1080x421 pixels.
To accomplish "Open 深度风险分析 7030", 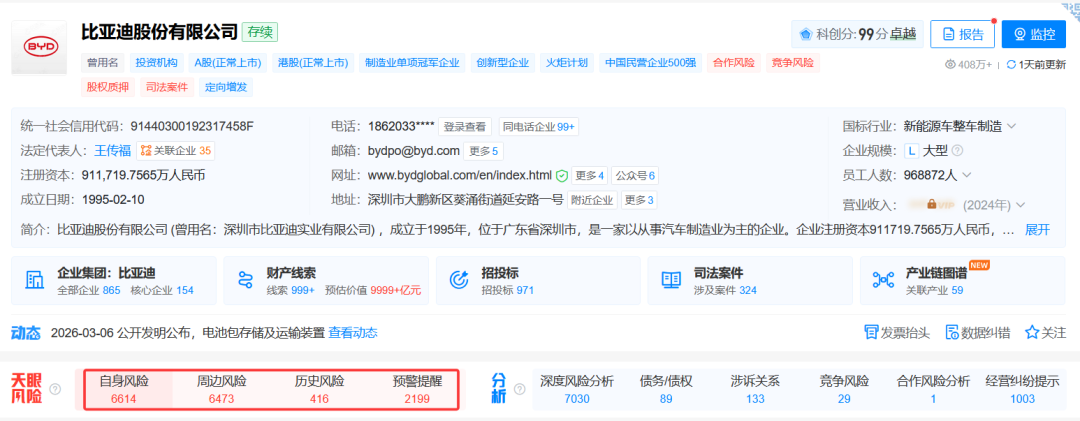I will [577, 389].
